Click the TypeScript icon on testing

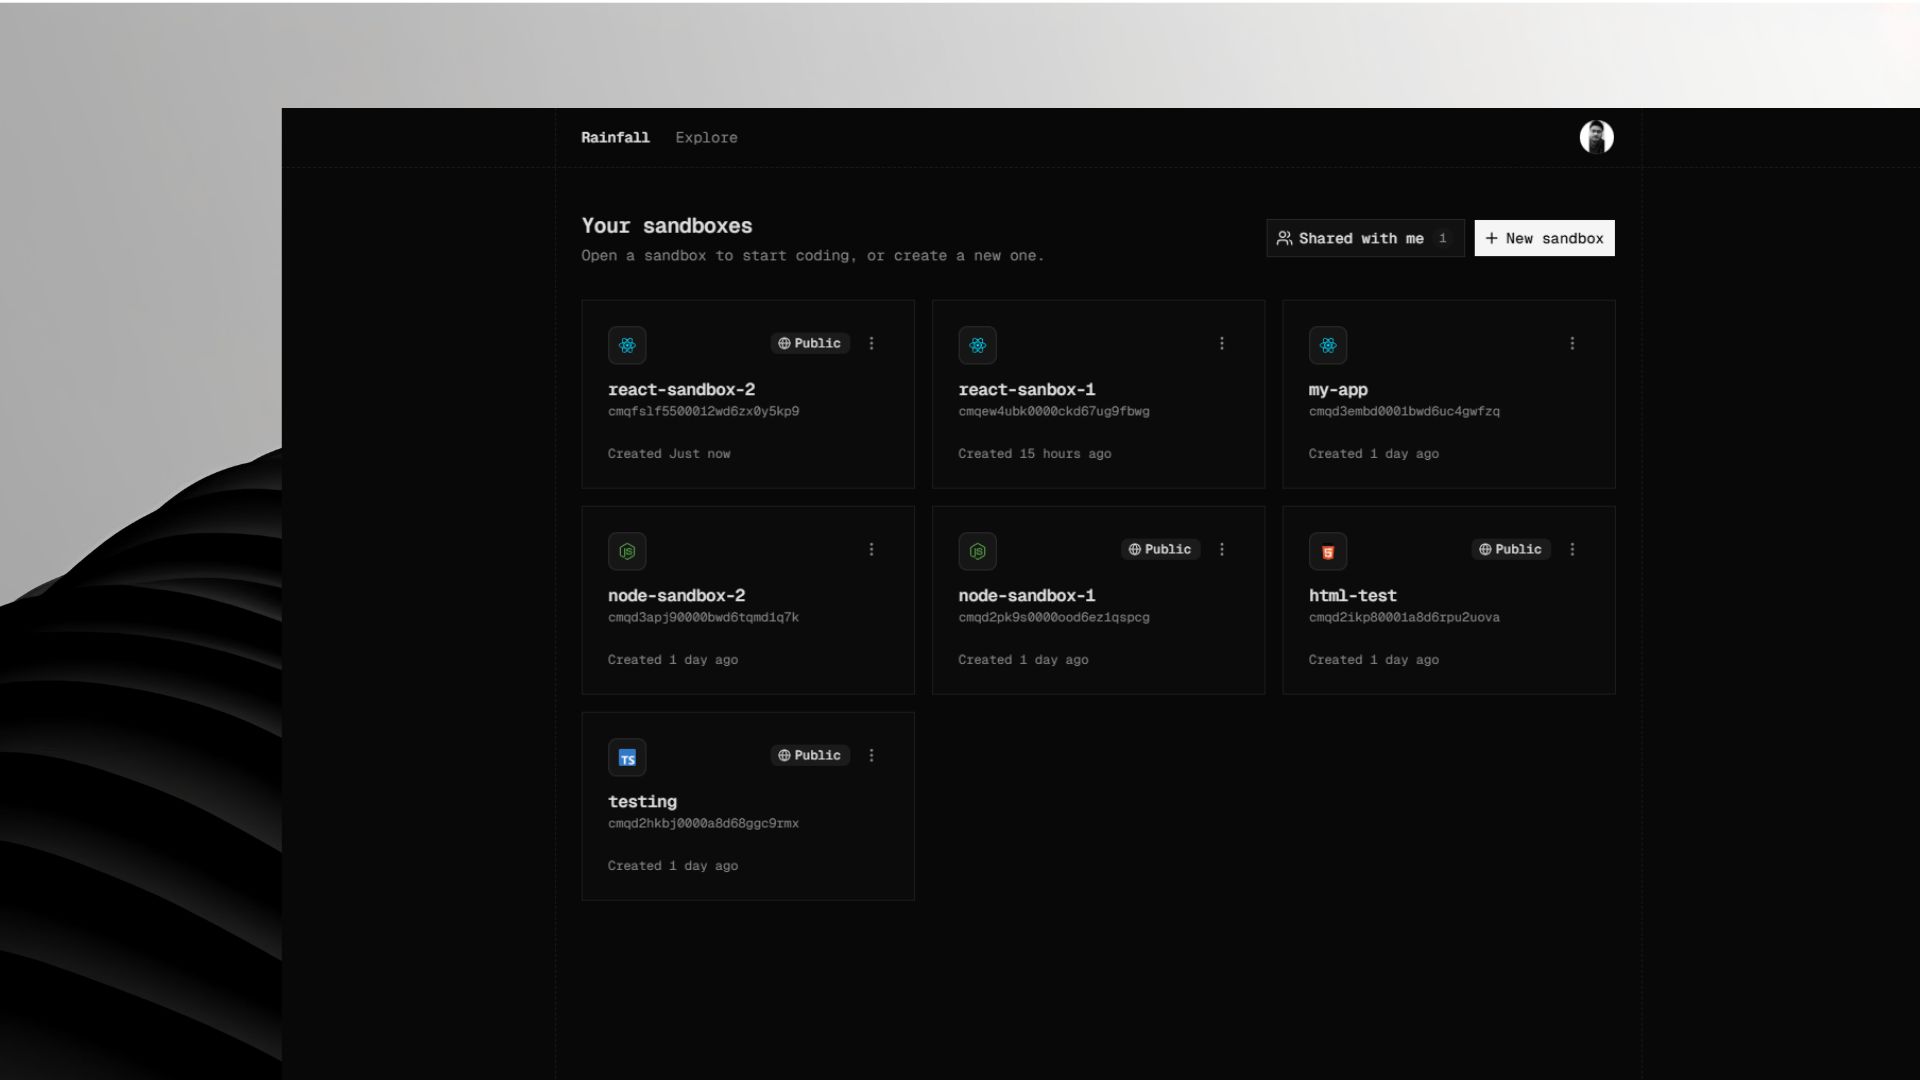tap(627, 757)
